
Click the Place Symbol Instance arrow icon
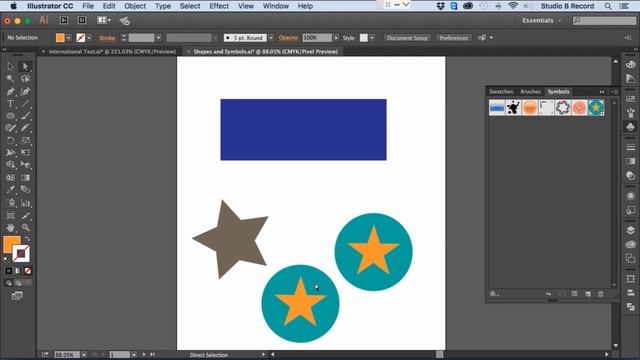click(x=548, y=294)
